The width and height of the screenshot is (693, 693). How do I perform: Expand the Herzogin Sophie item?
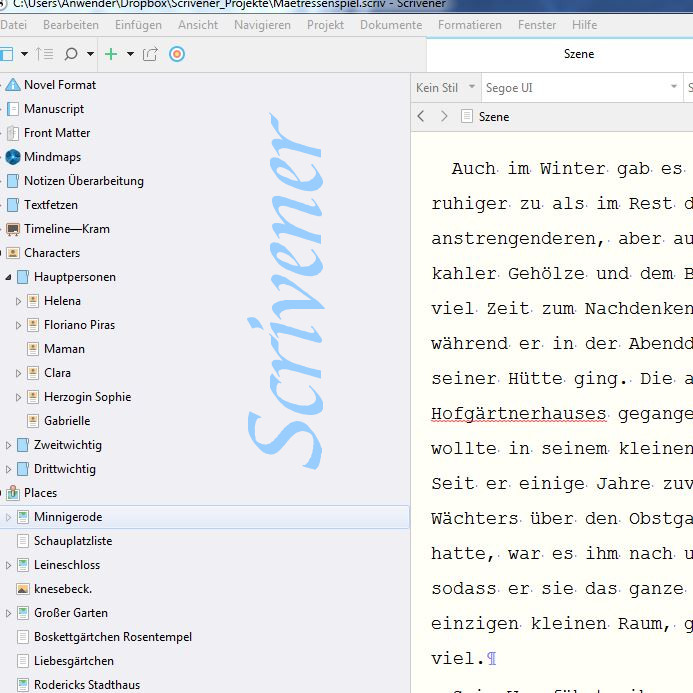pyautogui.click(x=18, y=397)
